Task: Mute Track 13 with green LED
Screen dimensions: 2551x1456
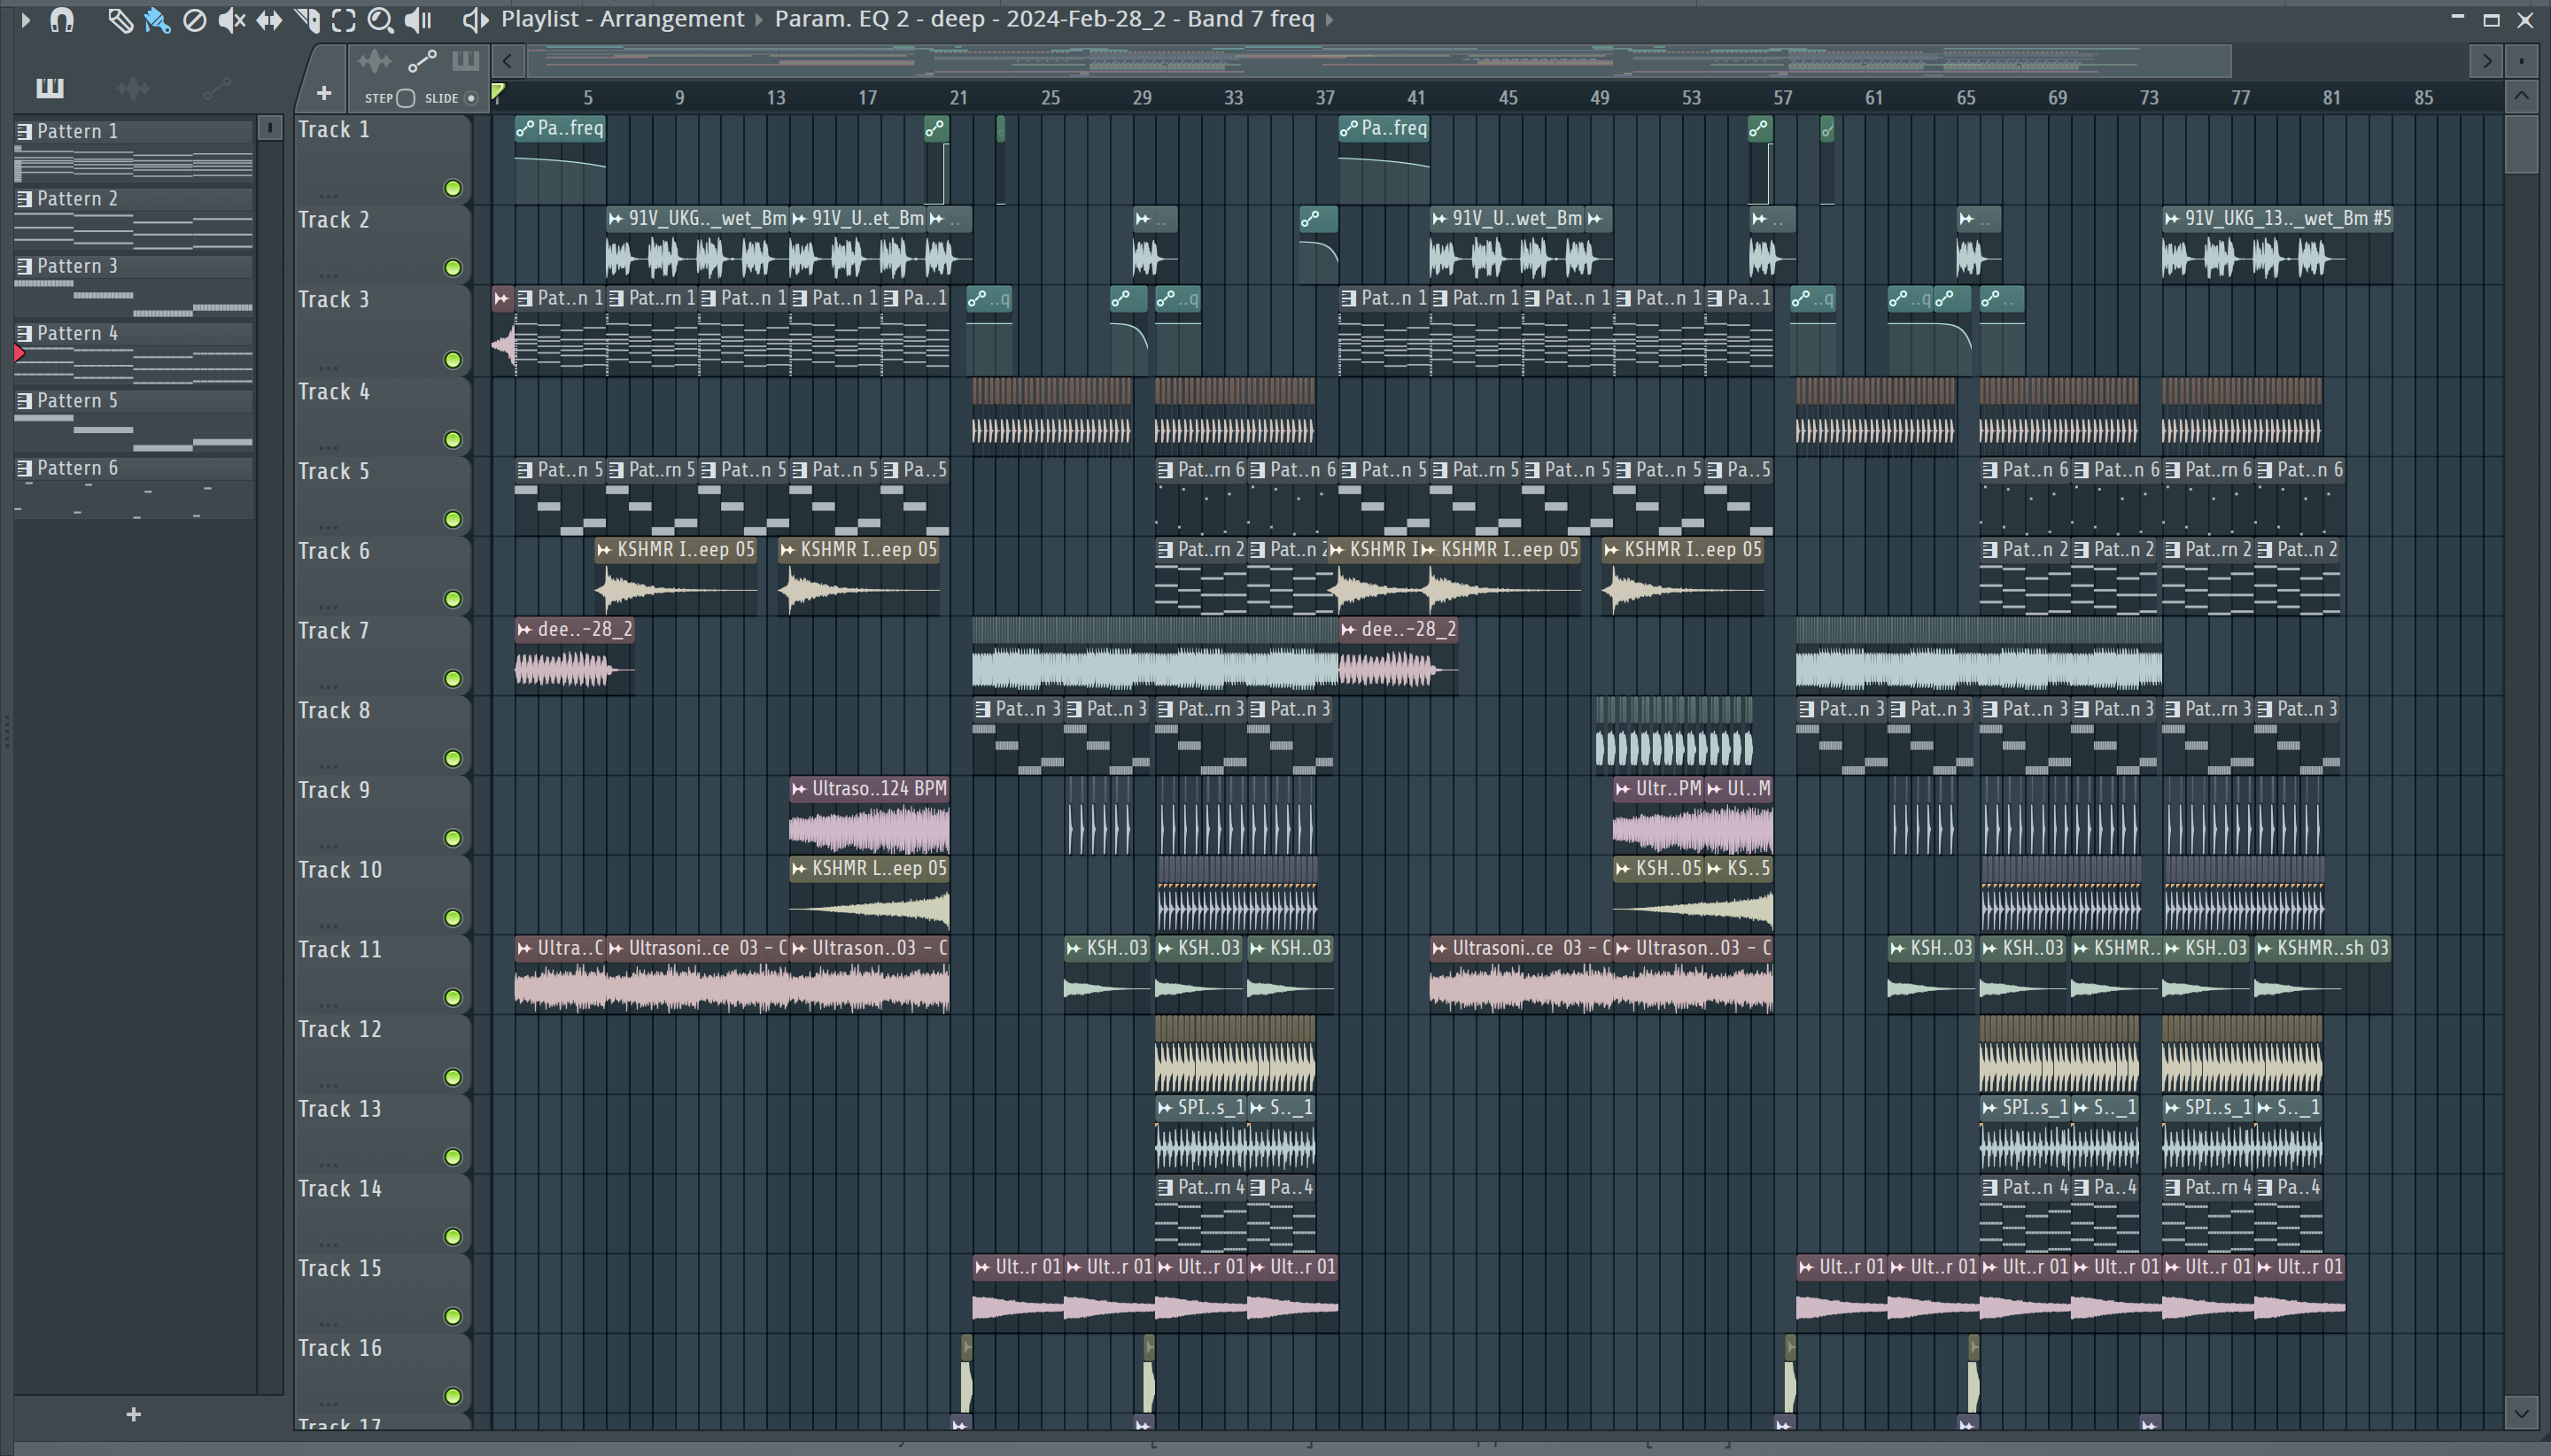Action: [453, 1157]
